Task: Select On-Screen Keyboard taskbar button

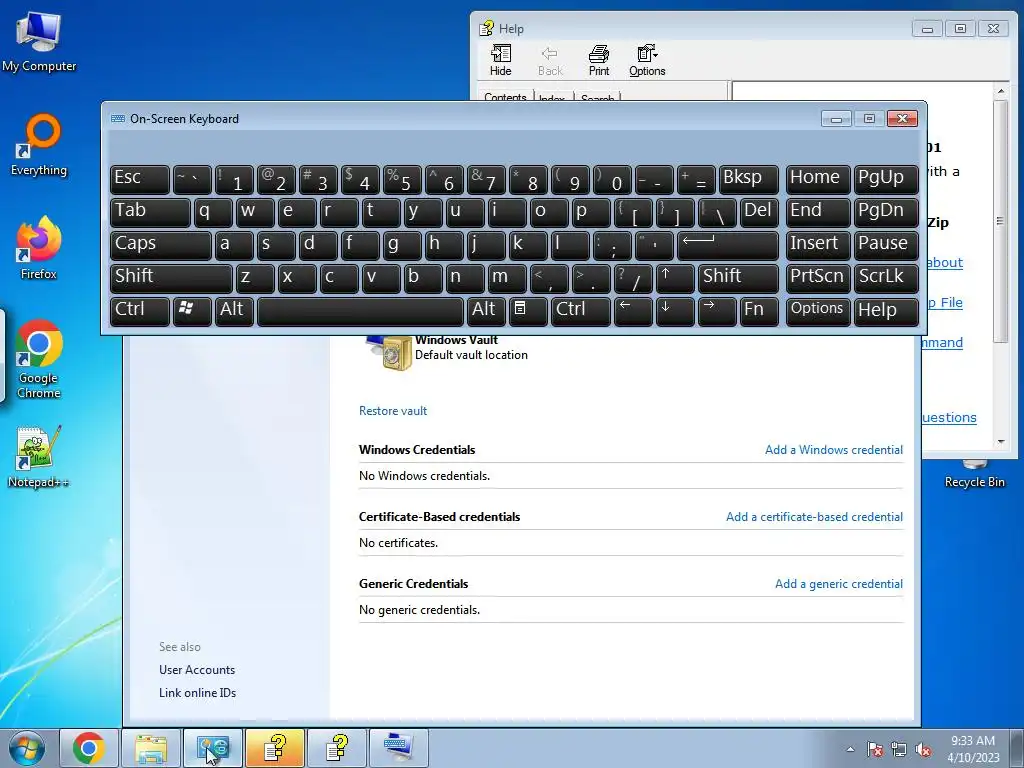Action: coord(399,748)
